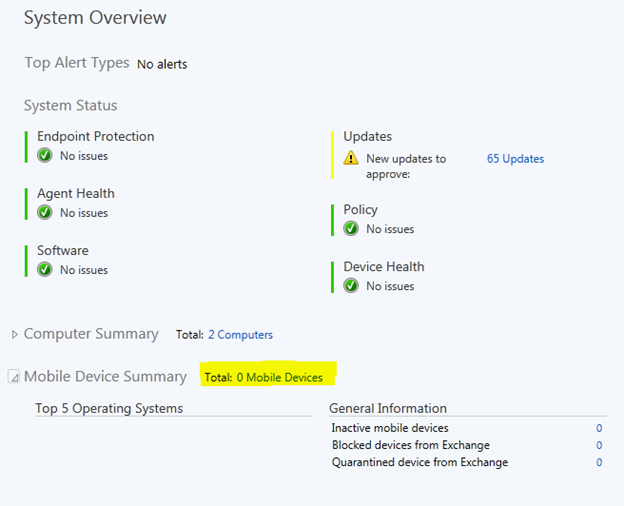This screenshot has height=506, width=624.
Task: Collapse the Mobile Device Summary section
Action: [x=14, y=377]
